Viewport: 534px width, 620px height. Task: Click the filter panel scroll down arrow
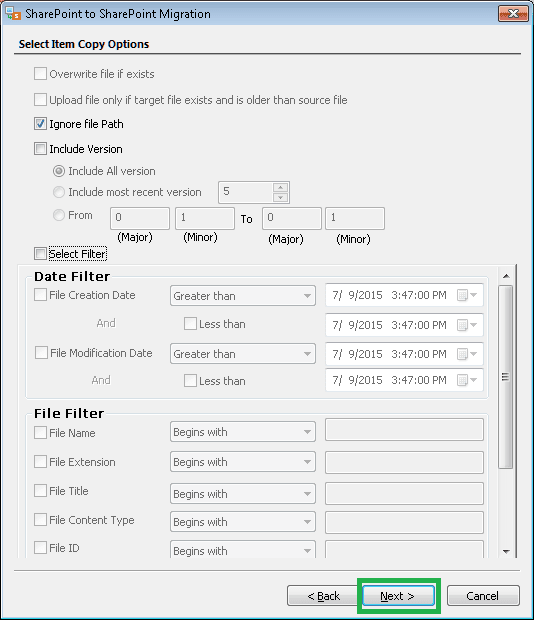tap(506, 551)
